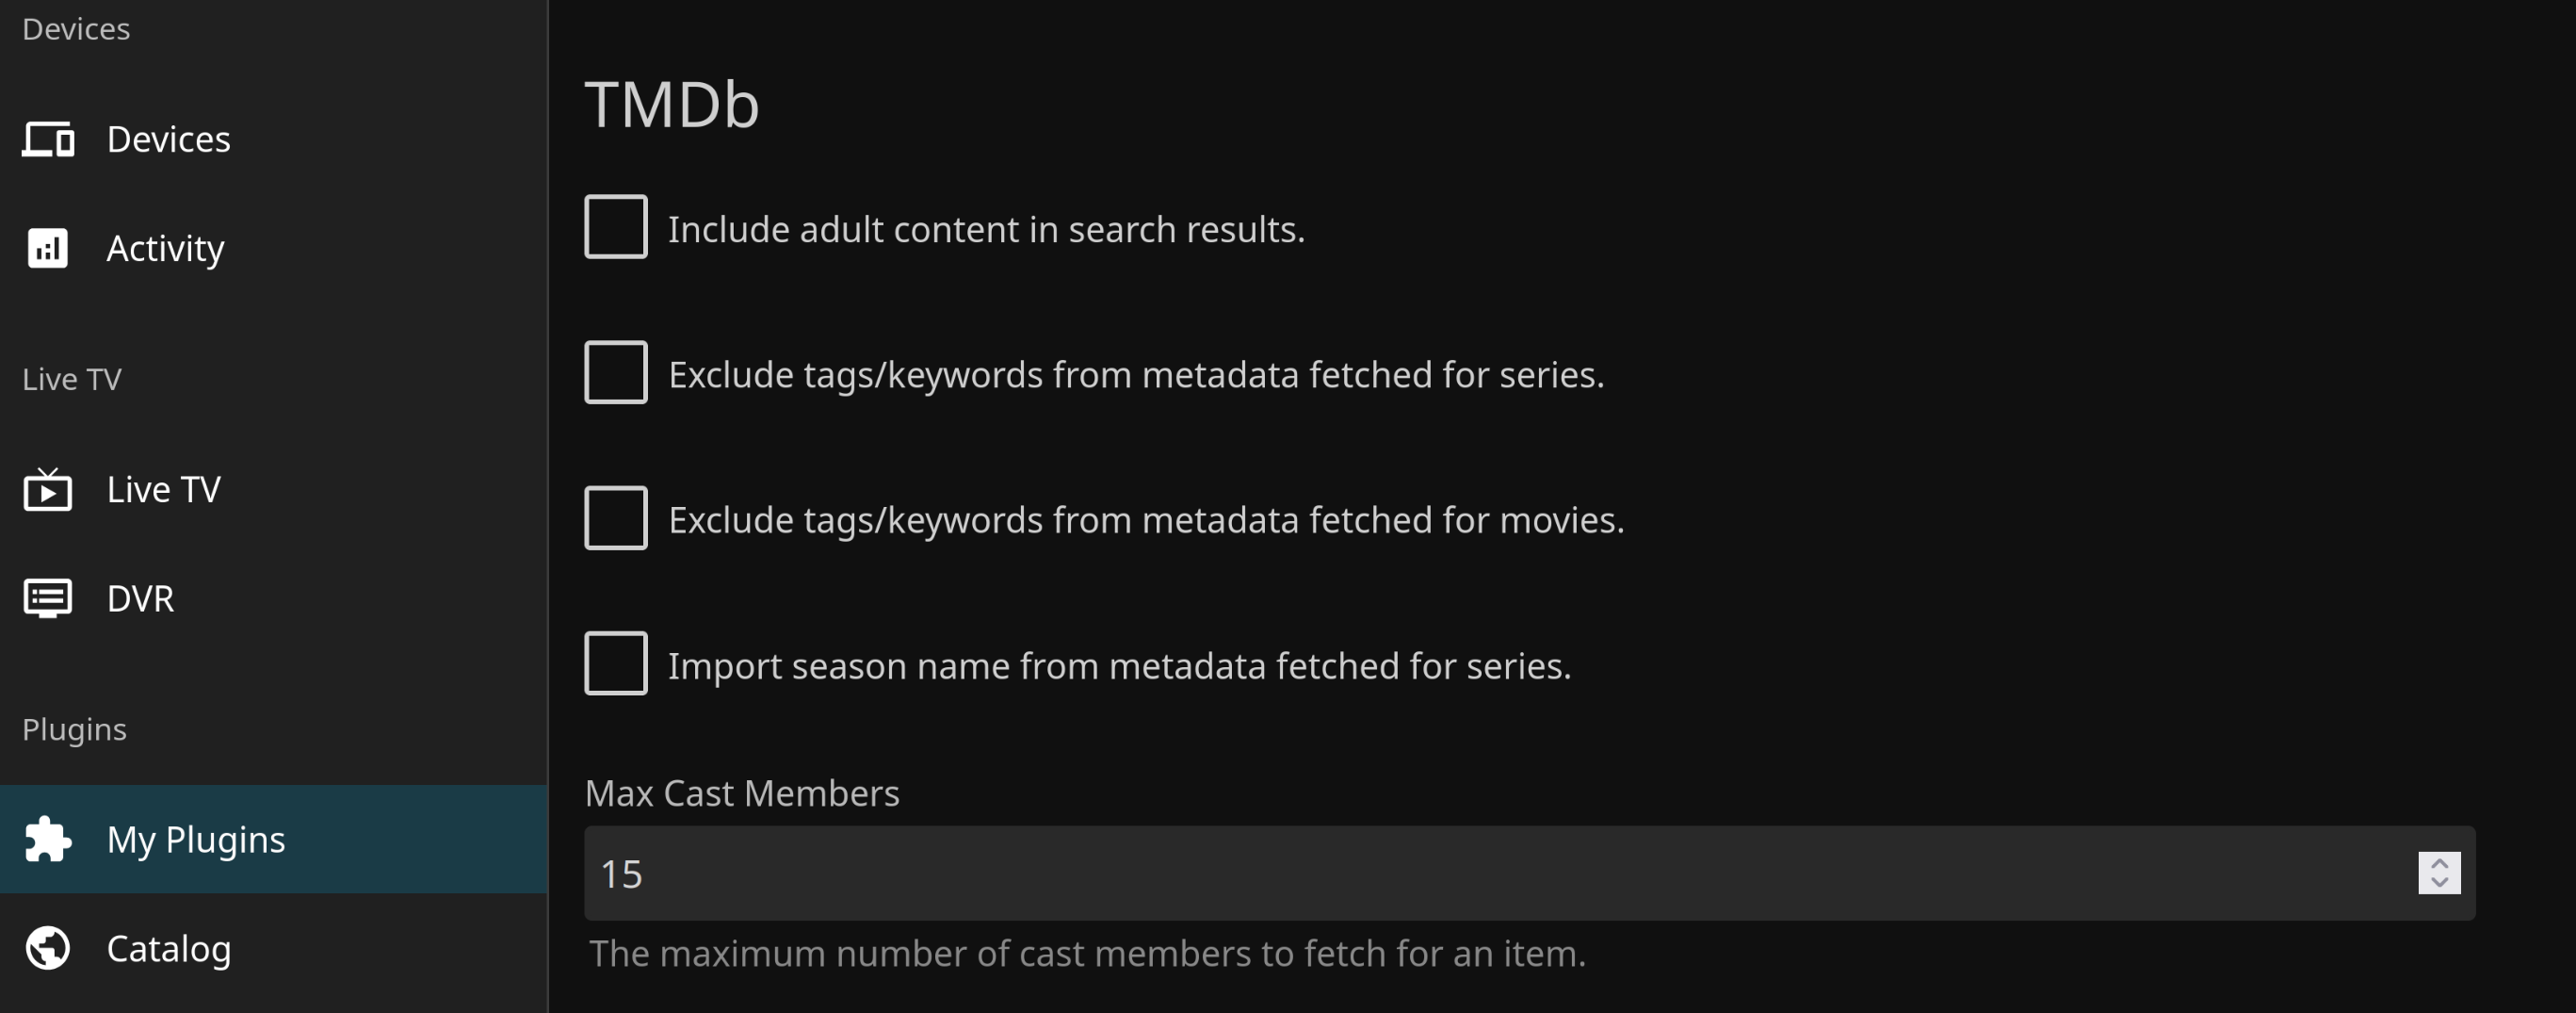
Task: Check exclude tags for movies option
Action: [x=615, y=518]
